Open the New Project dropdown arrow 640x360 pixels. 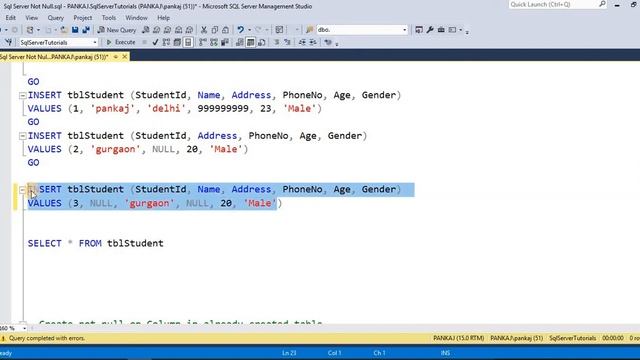(x=38, y=30)
